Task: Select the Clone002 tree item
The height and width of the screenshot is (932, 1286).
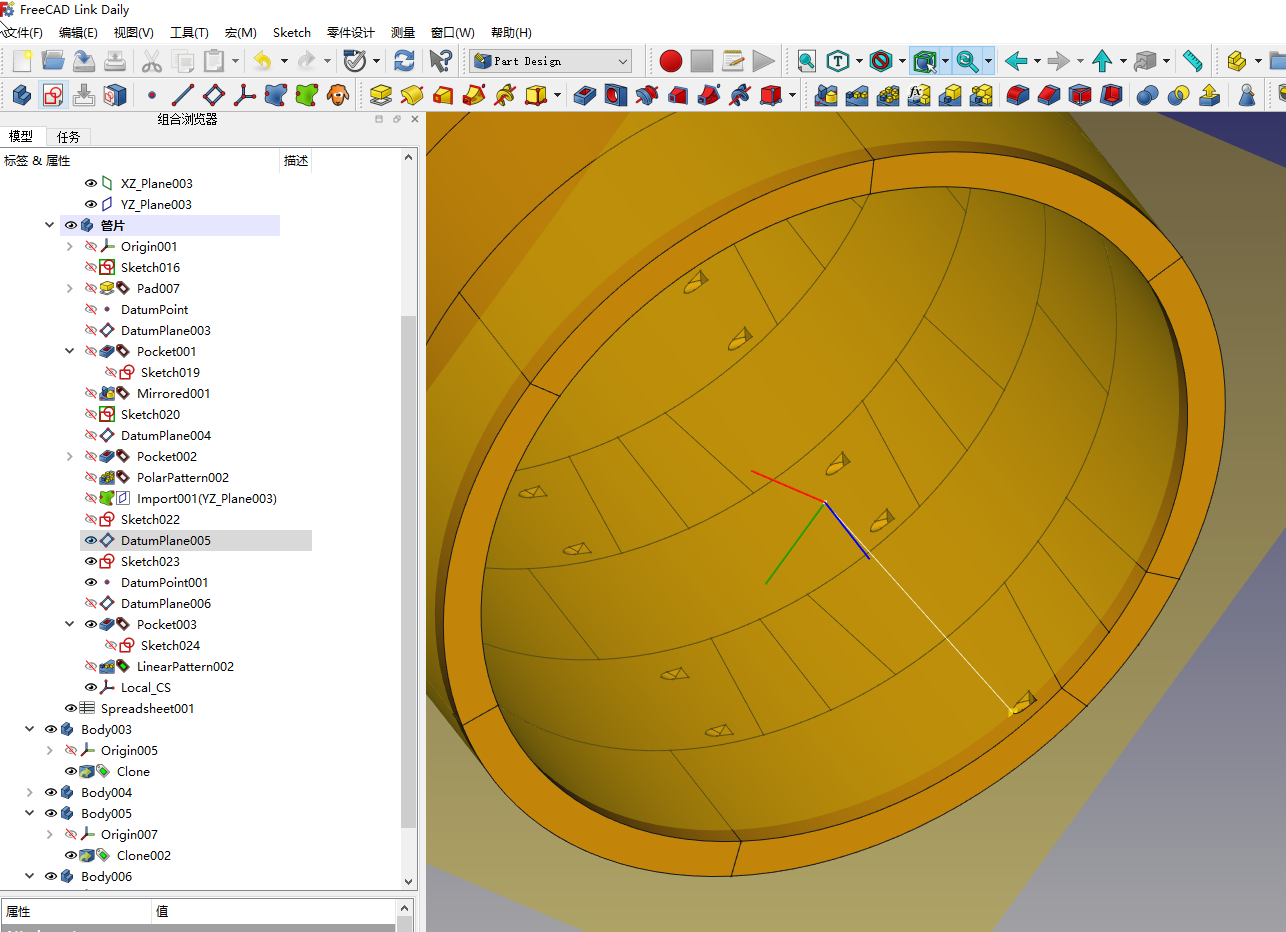Action: [144, 855]
